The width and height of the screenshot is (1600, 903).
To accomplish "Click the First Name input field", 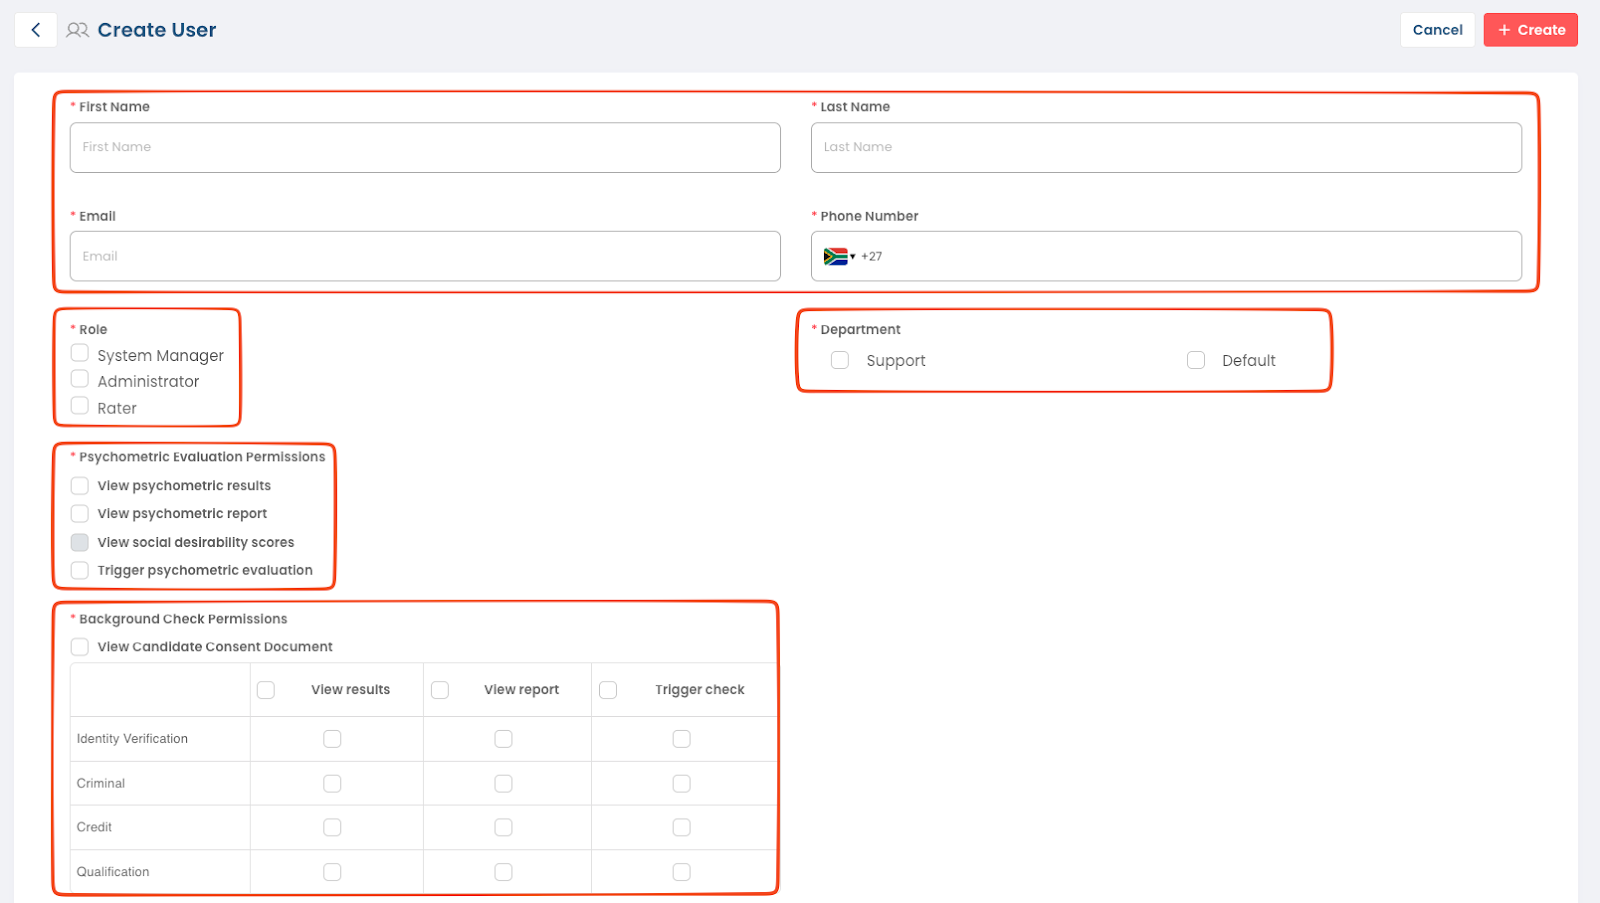I will pos(425,148).
